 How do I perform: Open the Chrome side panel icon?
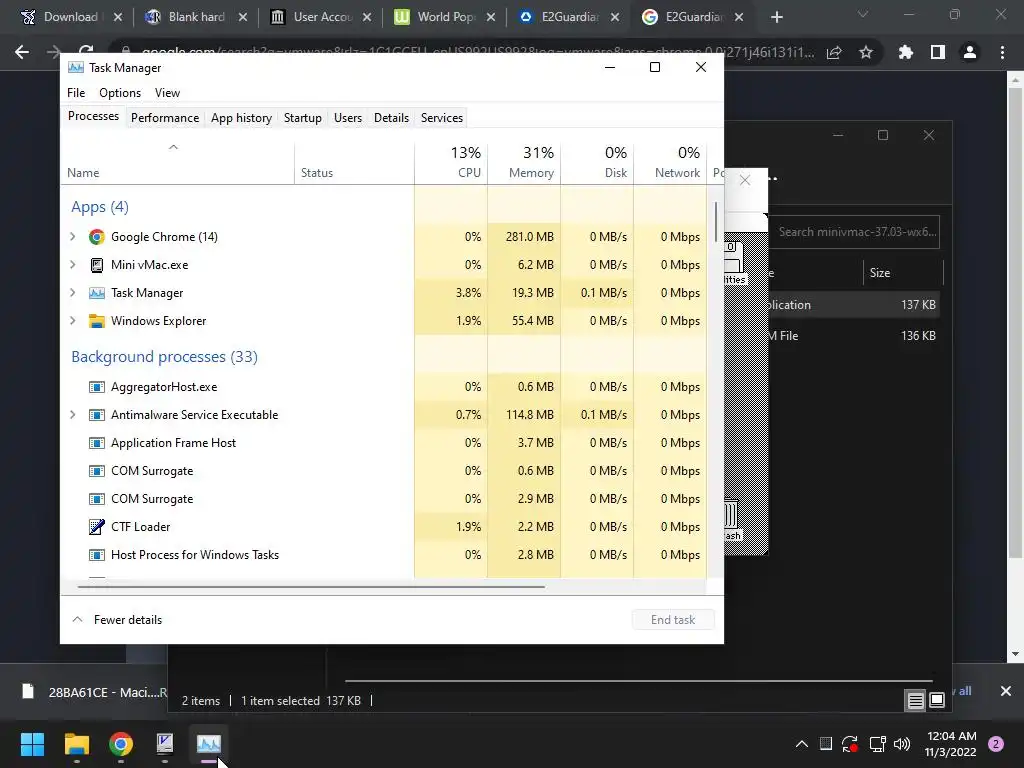[938, 52]
